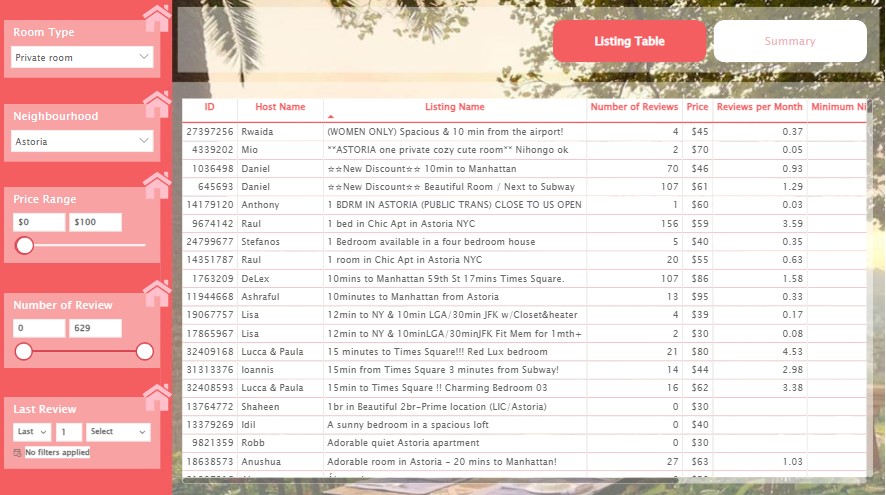Click the house icon above Room Type
Screen dimensions: 886x495
click(x=156, y=18)
